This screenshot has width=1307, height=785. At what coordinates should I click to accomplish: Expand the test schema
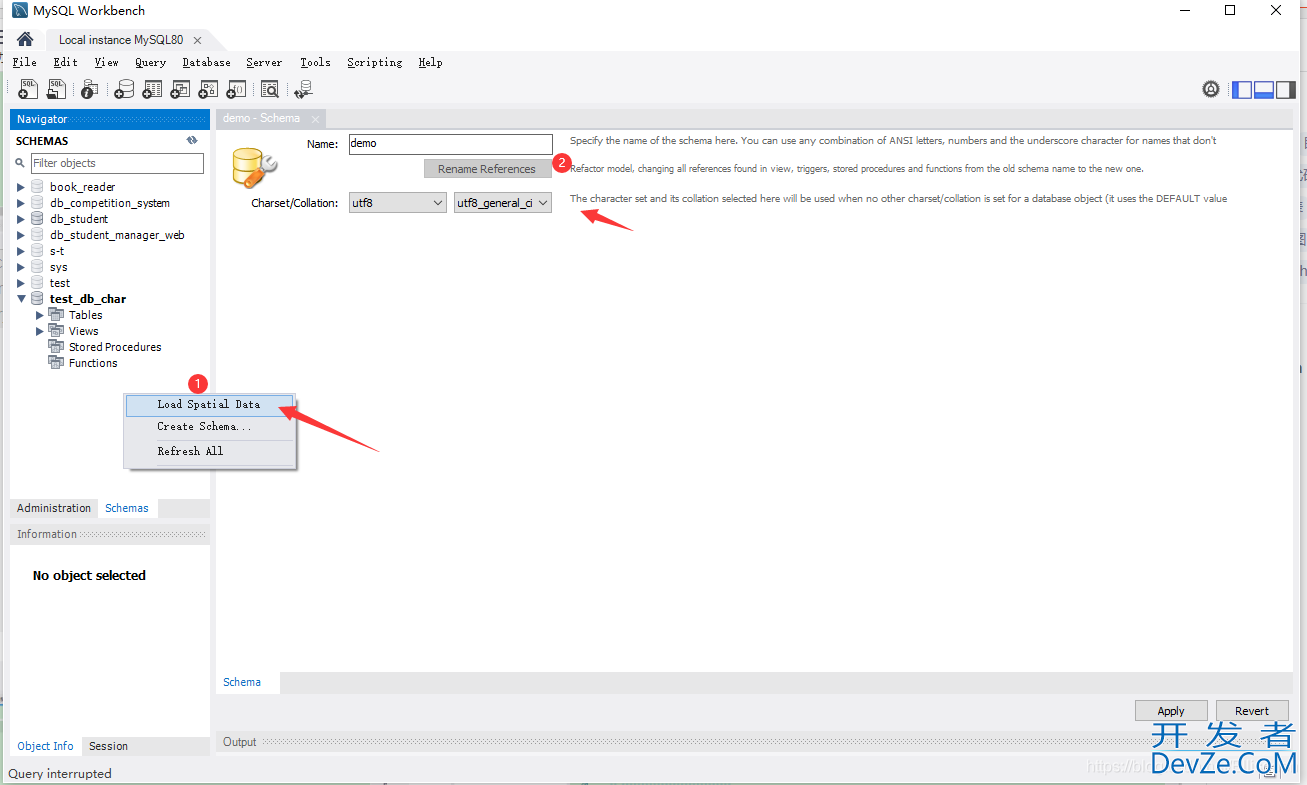click(x=22, y=283)
